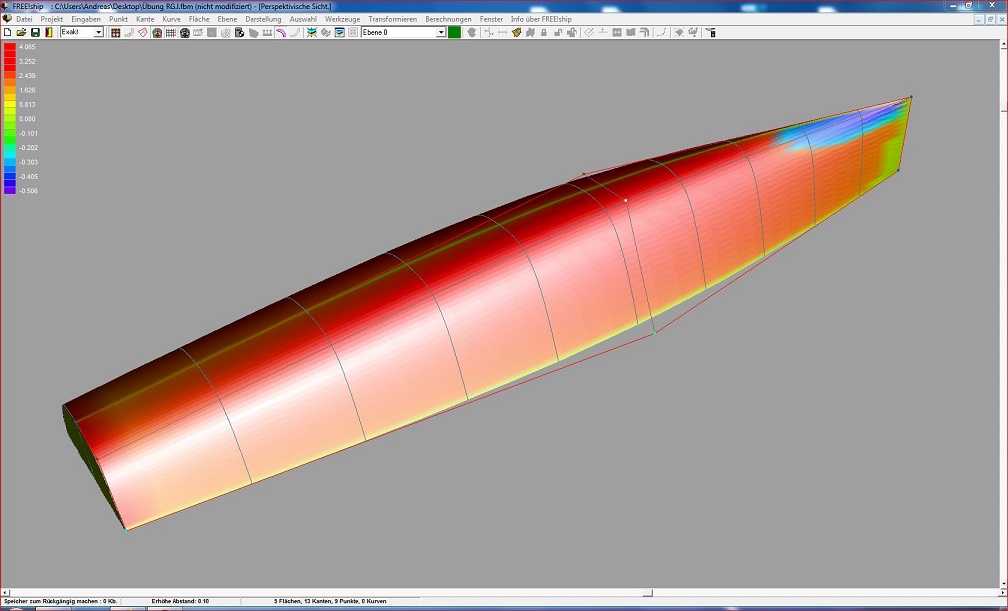The width and height of the screenshot is (1008, 611).
Task: Click the green layer color swatch
Action: [x=455, y=33]
